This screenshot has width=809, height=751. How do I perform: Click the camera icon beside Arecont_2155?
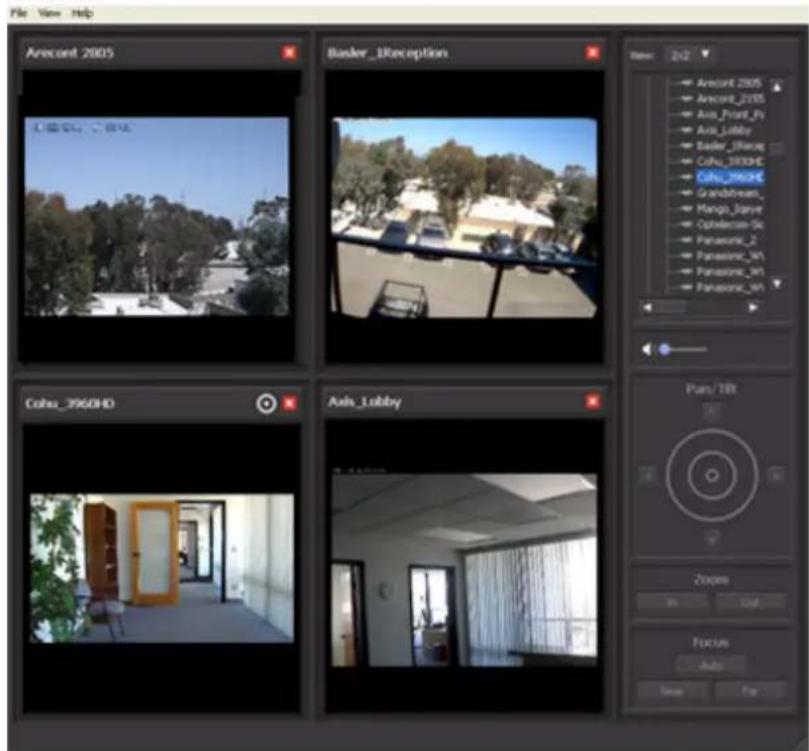686,99
